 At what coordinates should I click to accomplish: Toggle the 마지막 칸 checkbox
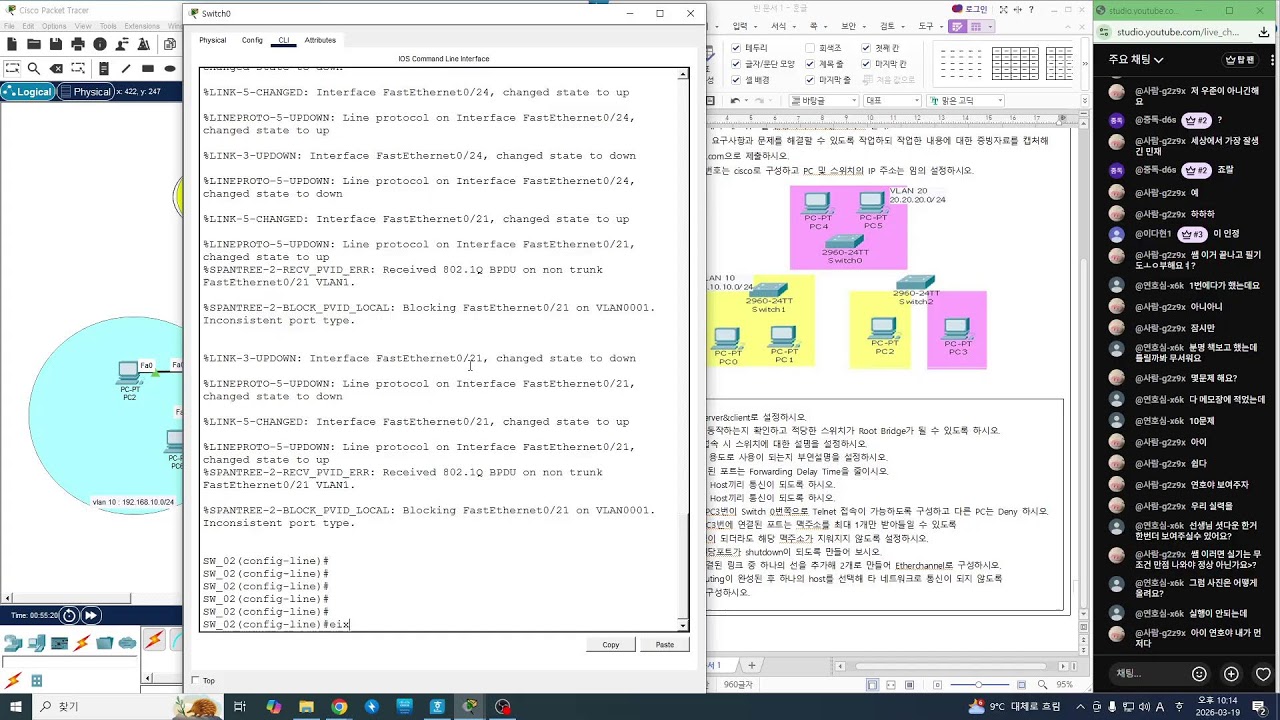pos(866,64)
